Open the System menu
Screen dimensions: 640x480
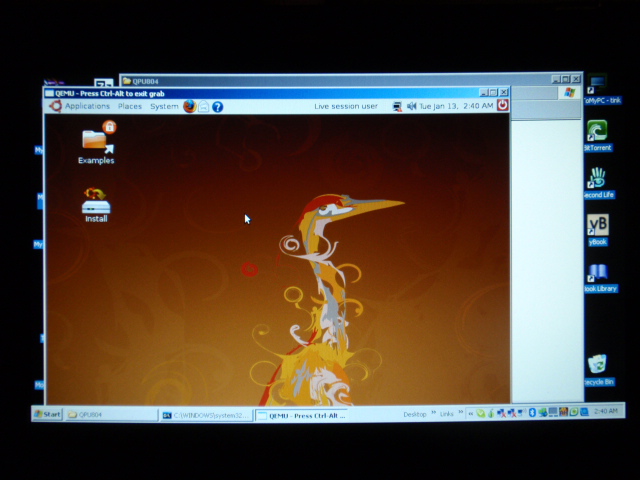(x=164, y=106)
